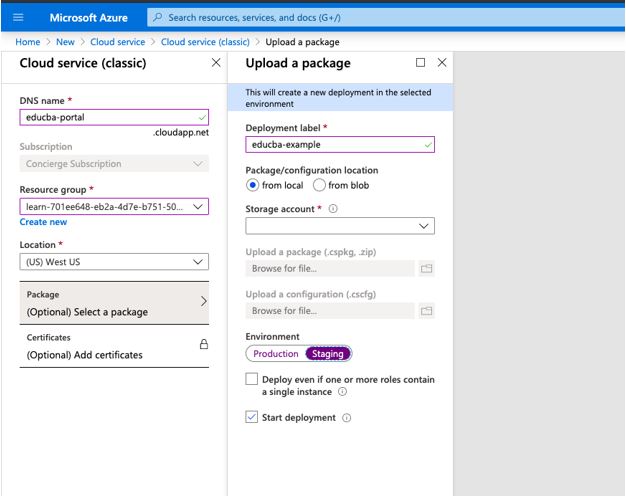Click the Certificates lock icon

click(x=204, y=344)
